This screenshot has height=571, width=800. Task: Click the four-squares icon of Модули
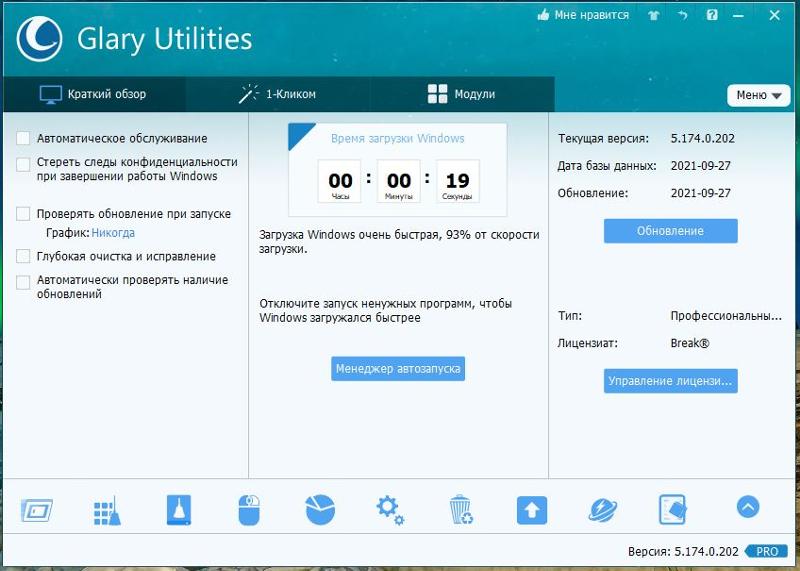click(x=437, y=94)
